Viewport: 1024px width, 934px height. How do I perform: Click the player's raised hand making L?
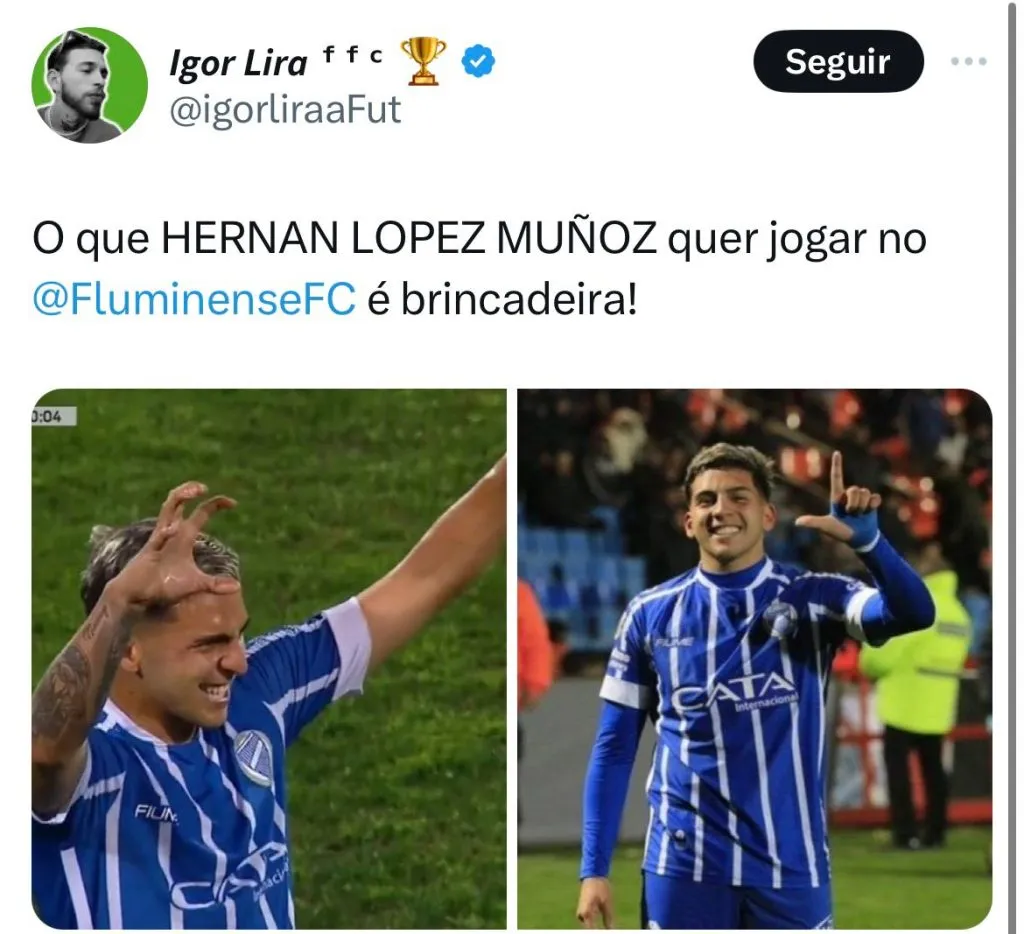coord(842,500)
